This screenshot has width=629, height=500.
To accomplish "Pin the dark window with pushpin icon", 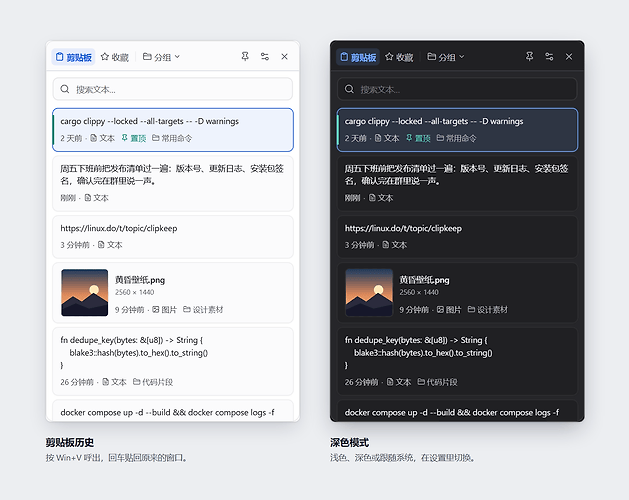I will 530,57.
